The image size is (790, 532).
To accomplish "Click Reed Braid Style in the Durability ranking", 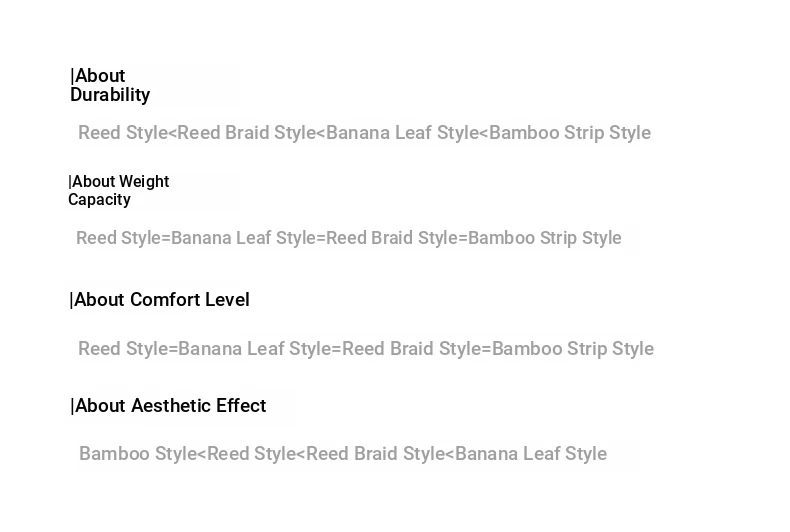I will 246,133.
